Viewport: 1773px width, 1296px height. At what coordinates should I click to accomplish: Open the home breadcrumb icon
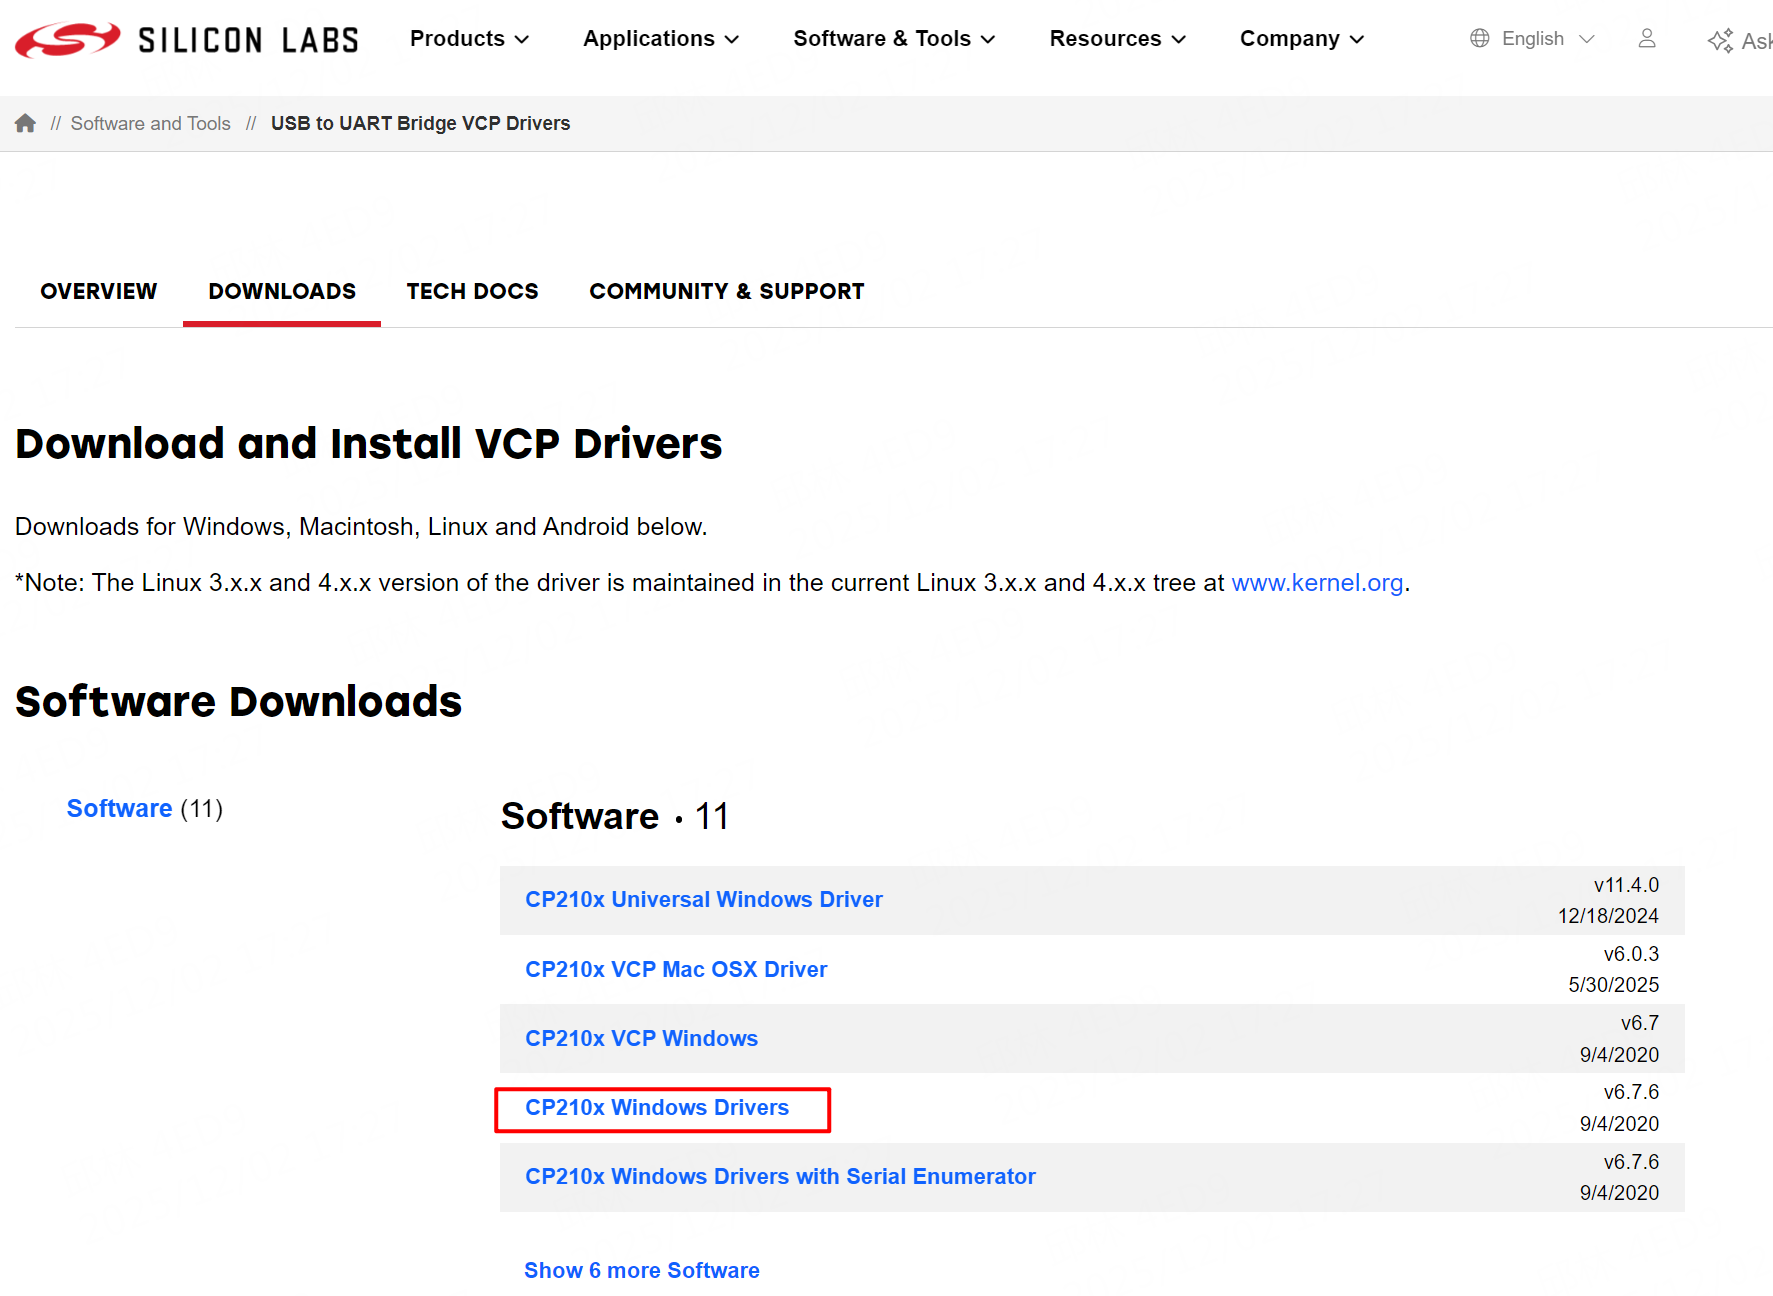25,123
